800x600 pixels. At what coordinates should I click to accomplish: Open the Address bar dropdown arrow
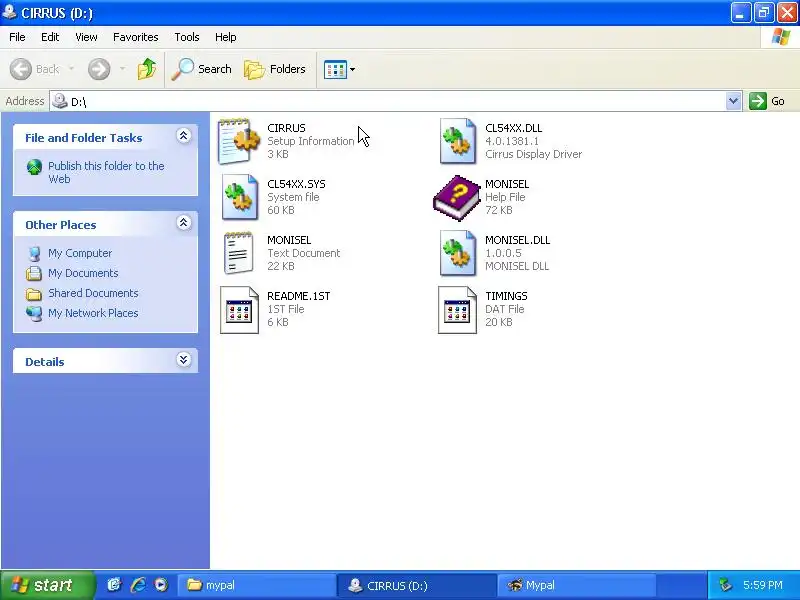tap(733, 101)
